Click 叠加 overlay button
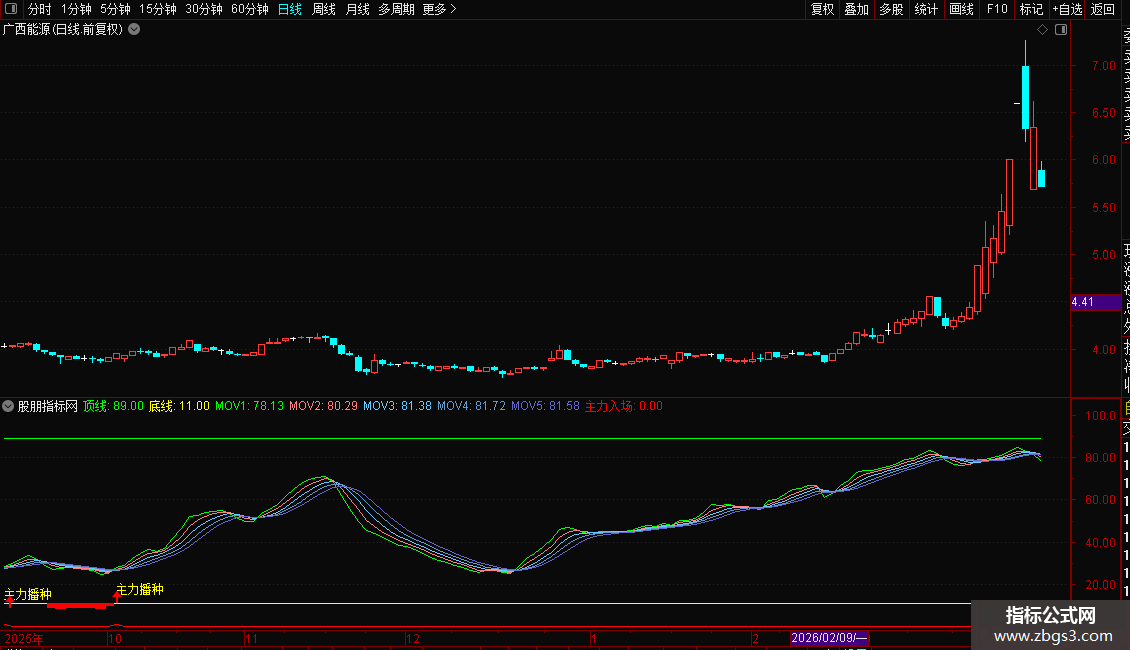 click(x=857, y=9)
